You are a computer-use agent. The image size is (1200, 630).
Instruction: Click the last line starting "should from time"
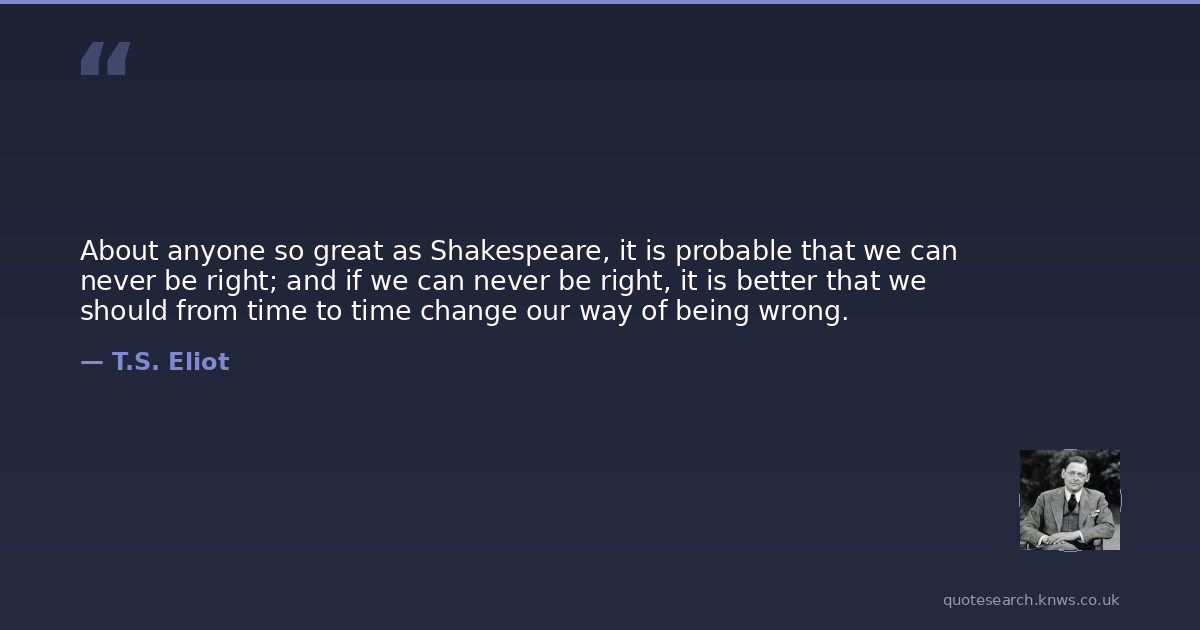pyautogui.click(x=463, y=311)
